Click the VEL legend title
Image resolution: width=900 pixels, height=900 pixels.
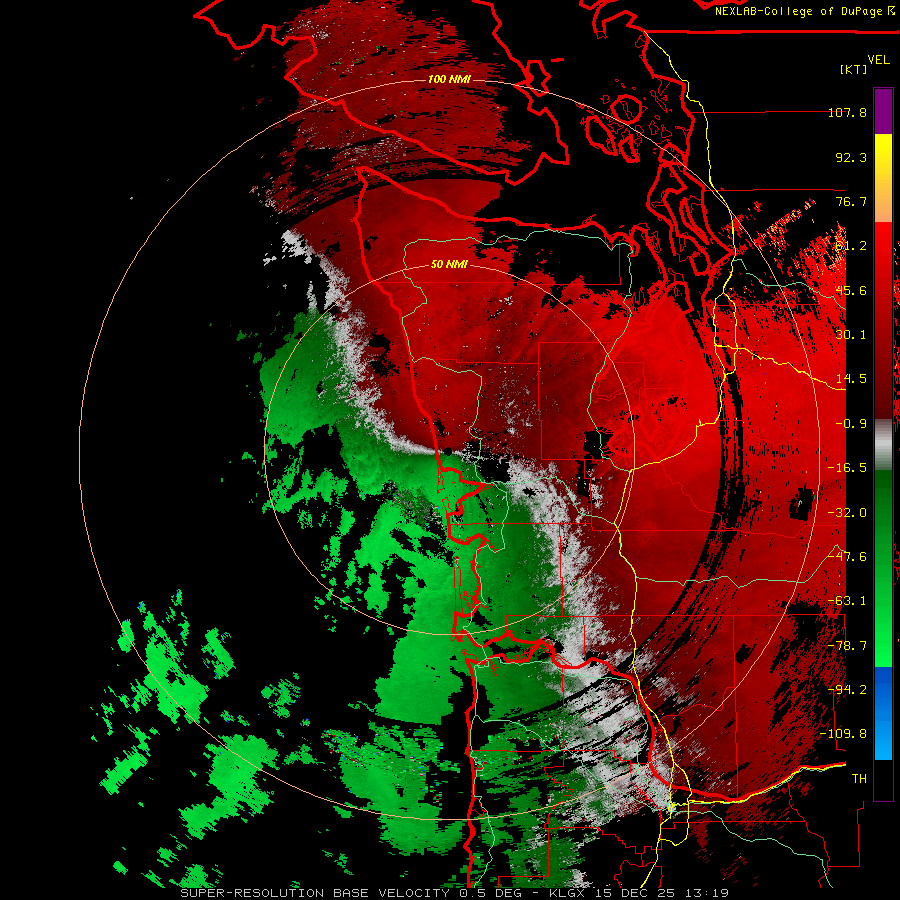878,59
